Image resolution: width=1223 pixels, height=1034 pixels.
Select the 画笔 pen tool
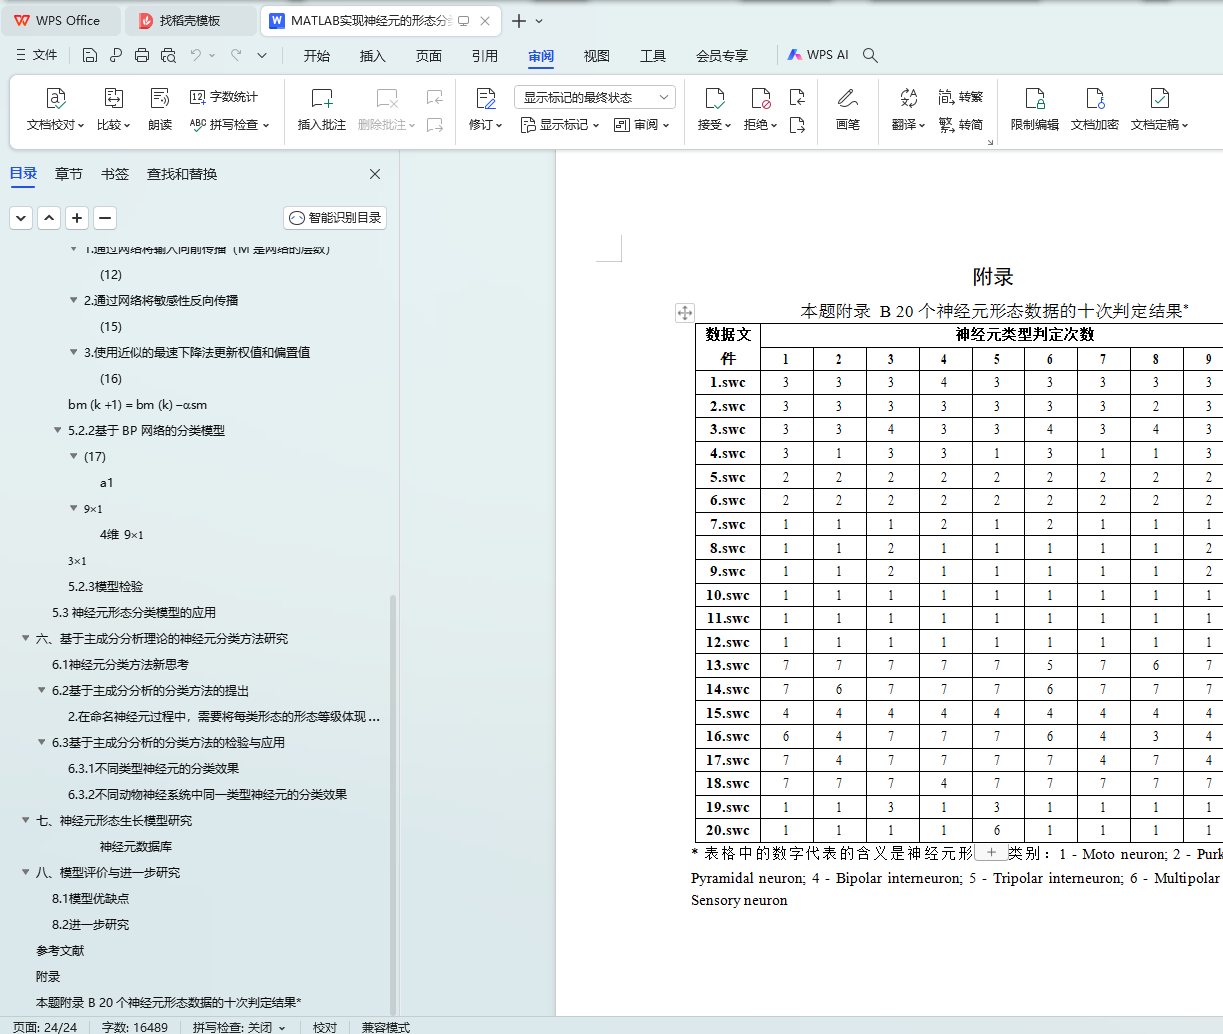coord(848,109)
